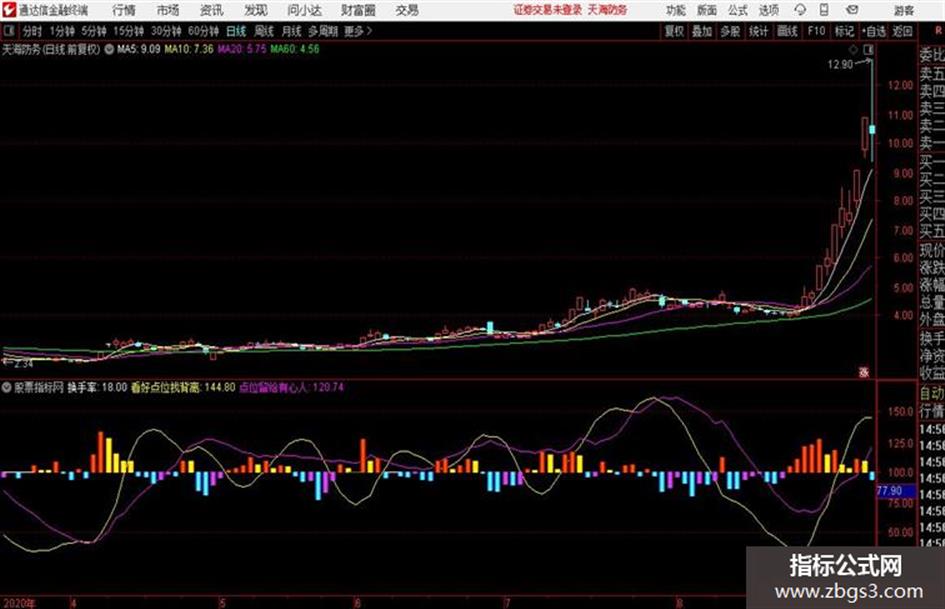Click the 现价 label in the right panel

pyautogui.click(x=932, y=250)
